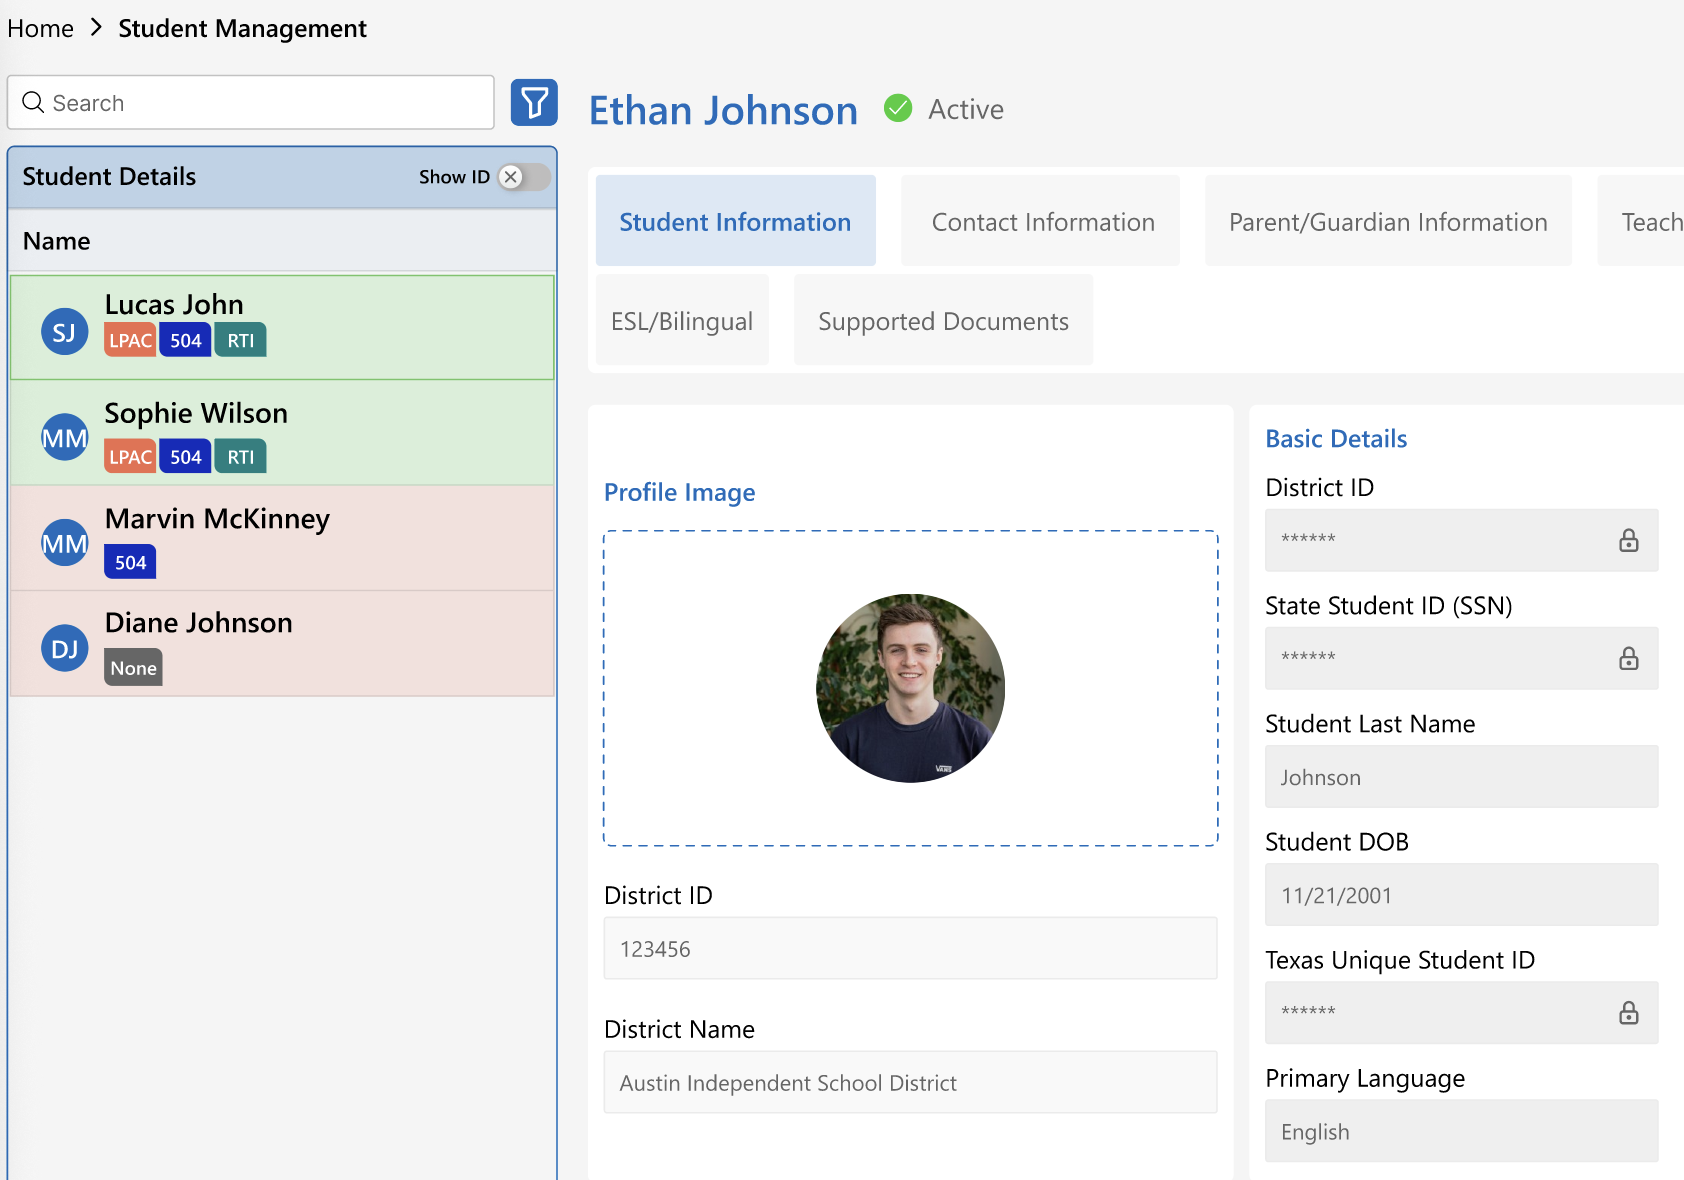Select Sophie Wilson in student list
Viewport: 1684px width, 1180px height.
[x=282, y=433]
